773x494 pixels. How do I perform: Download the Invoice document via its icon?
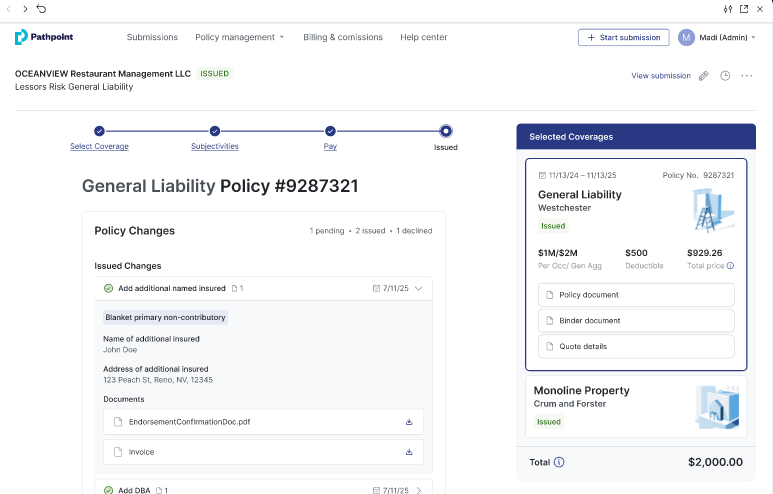point(409,452)
